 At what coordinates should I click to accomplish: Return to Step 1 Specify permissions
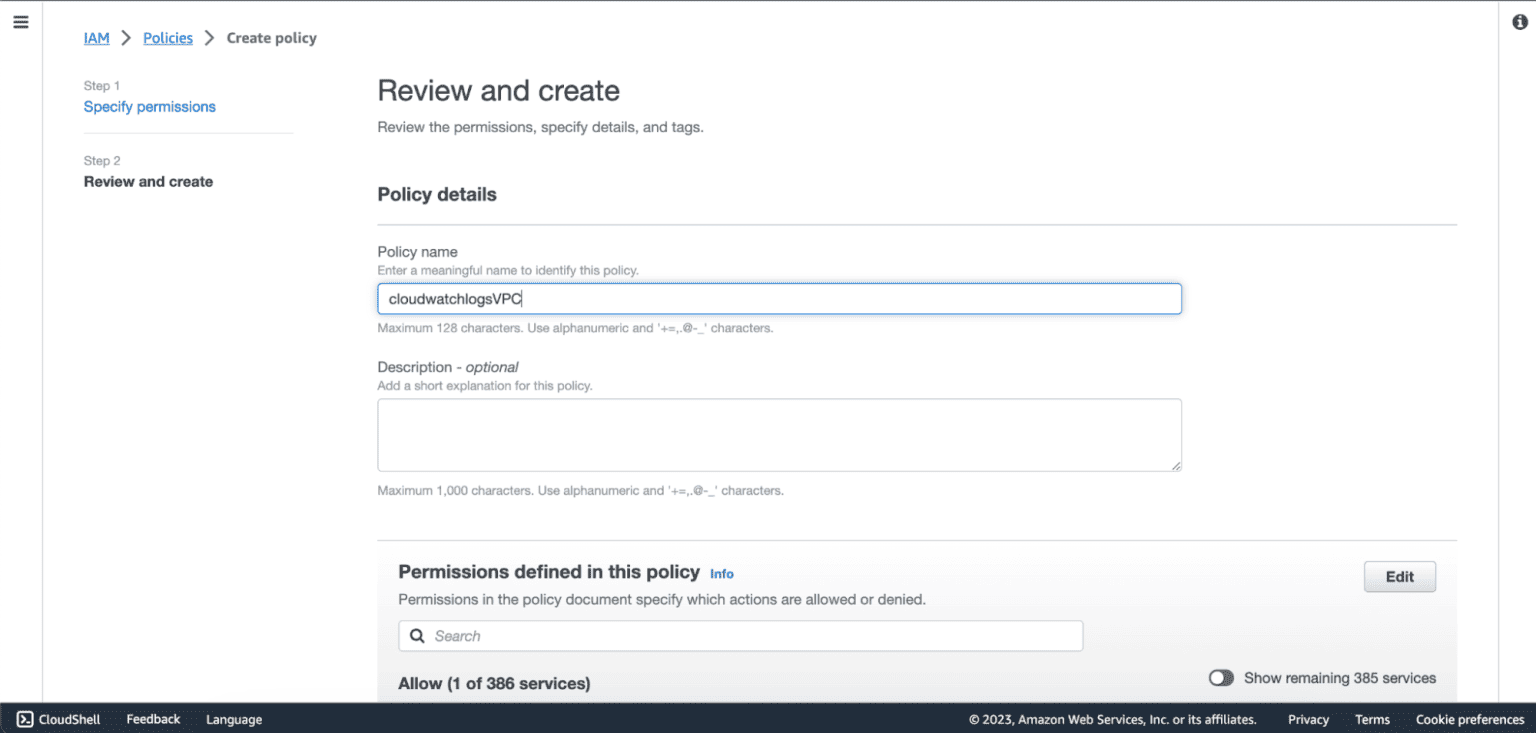pos(149,106)
